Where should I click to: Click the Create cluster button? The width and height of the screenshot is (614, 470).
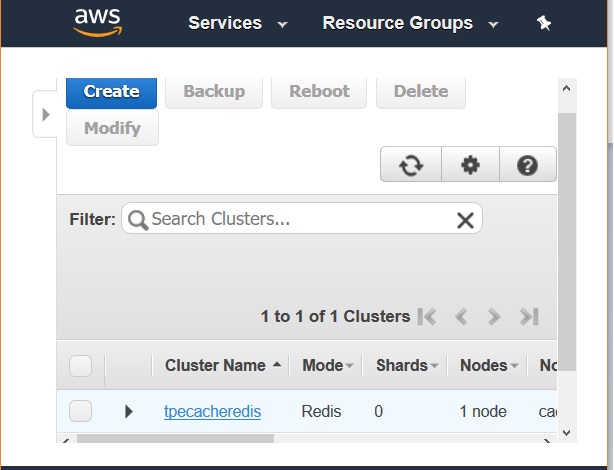pyautogui.click(x=111, y=91)
